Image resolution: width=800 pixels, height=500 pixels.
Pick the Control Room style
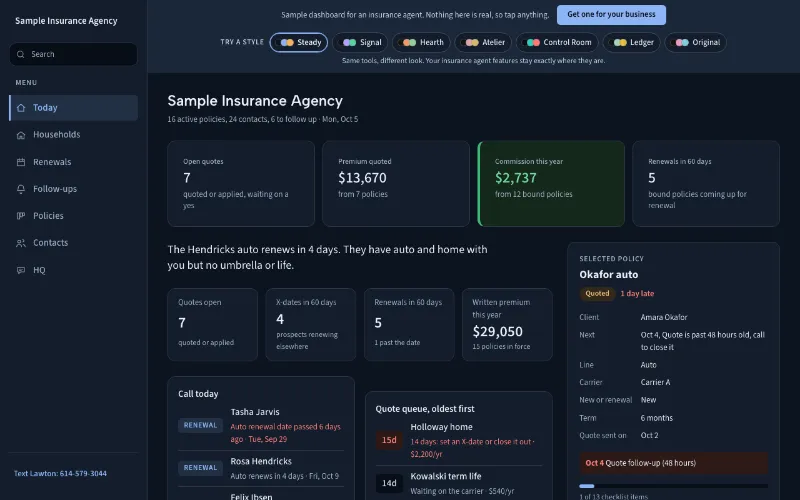[x=557, y=42]
